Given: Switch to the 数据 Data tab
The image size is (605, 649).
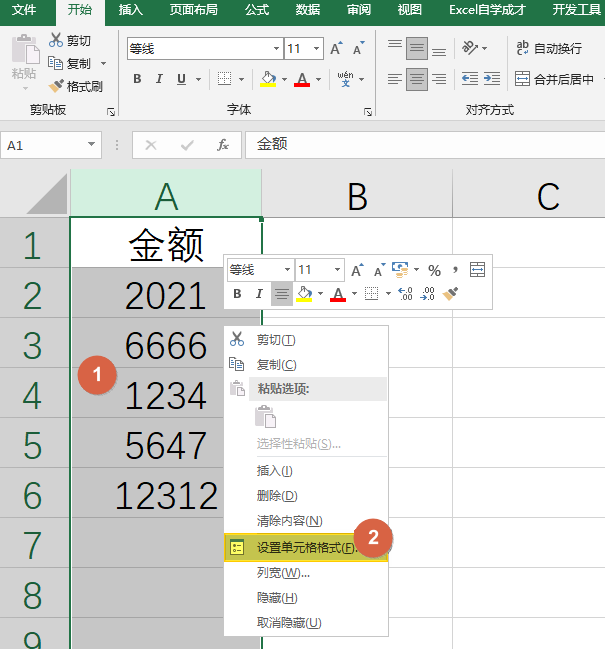Looking at the screenshot, I should pos(308,10).
